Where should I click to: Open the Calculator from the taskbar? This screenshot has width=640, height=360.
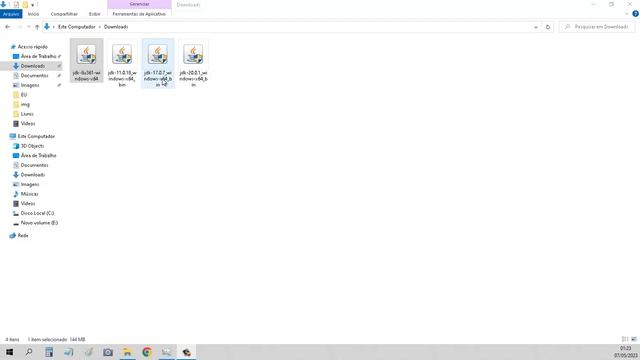tap(49, 352)
